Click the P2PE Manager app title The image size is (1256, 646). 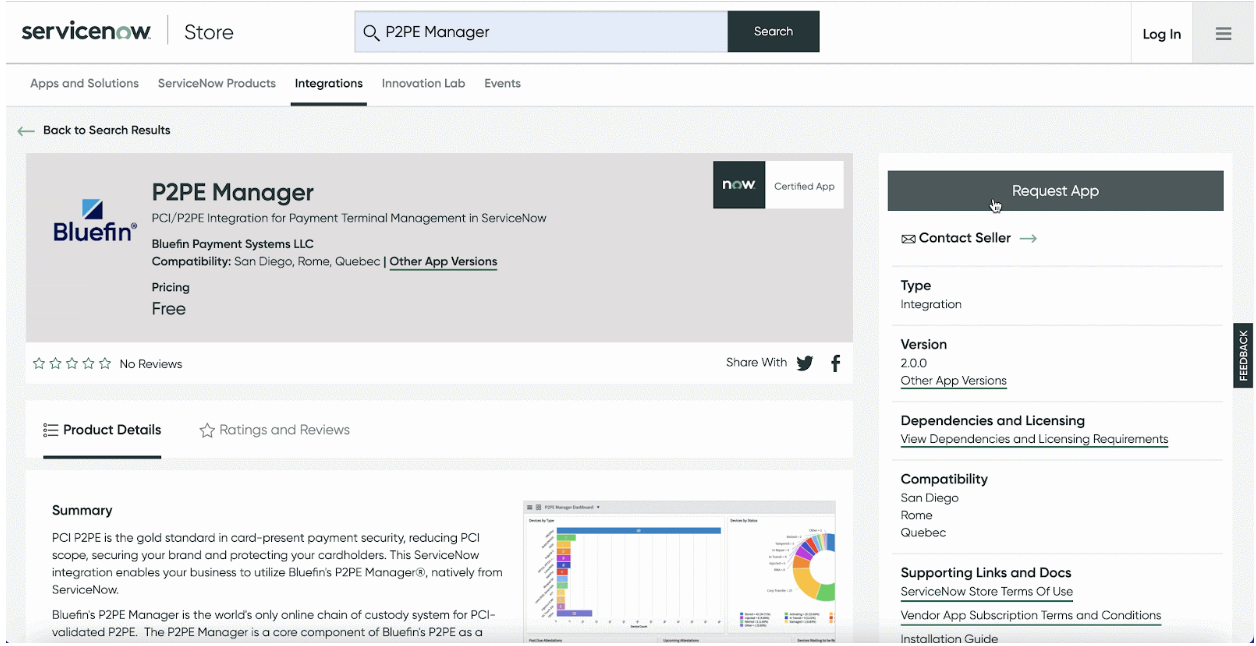233,192
